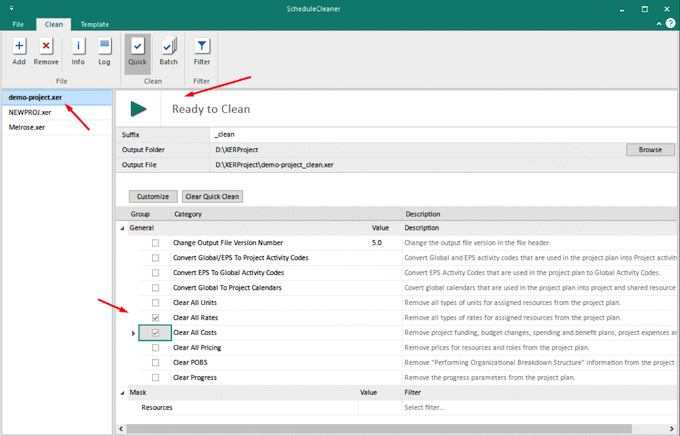Check the Clear All Pricing checkbox

(x=155, y=348)
